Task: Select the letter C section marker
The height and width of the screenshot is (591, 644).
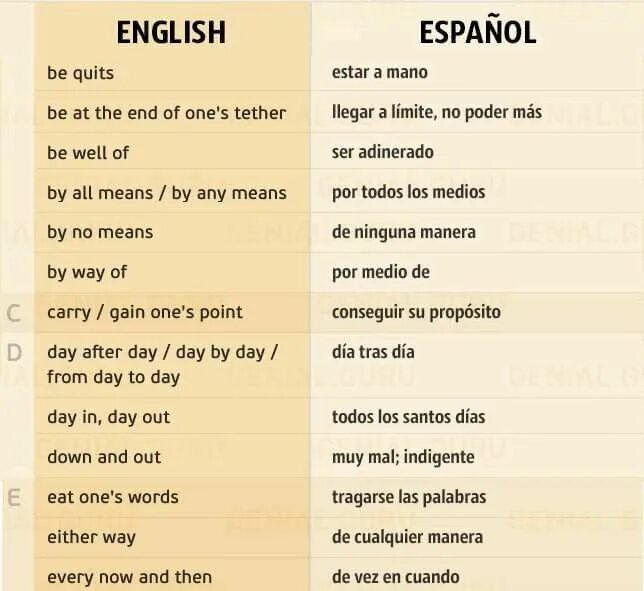Action: pyautogui.click(x=14, y=313)
